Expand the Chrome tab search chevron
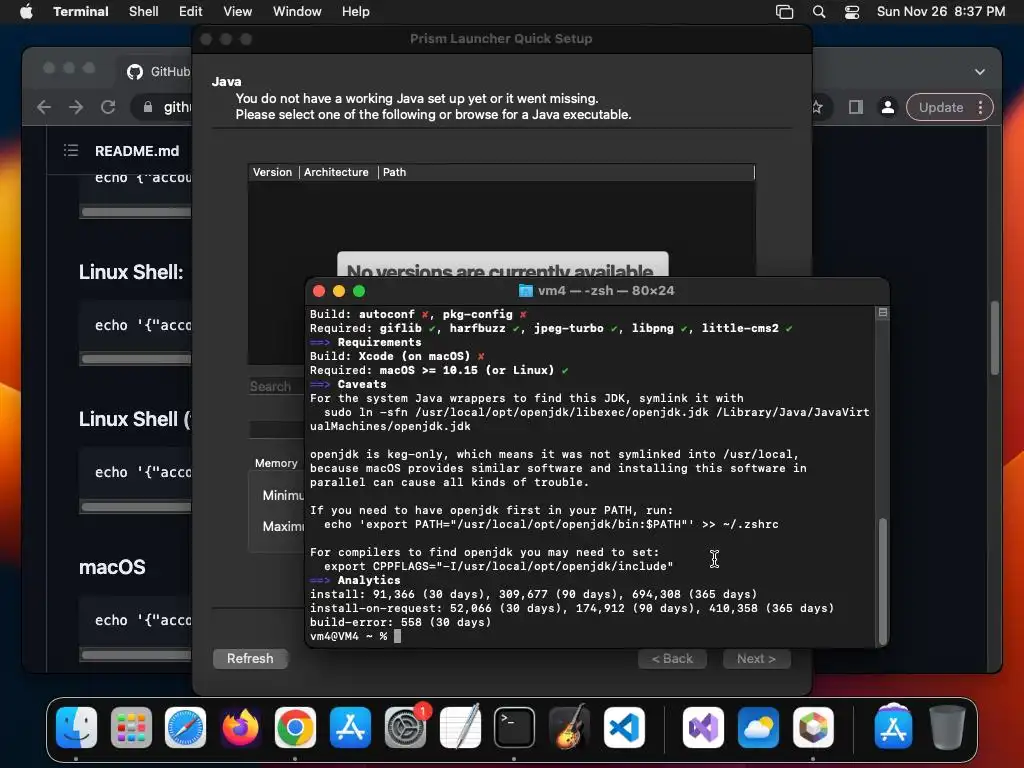Image resolution: width=1024 pixels, height=768 pixels. 980,72
